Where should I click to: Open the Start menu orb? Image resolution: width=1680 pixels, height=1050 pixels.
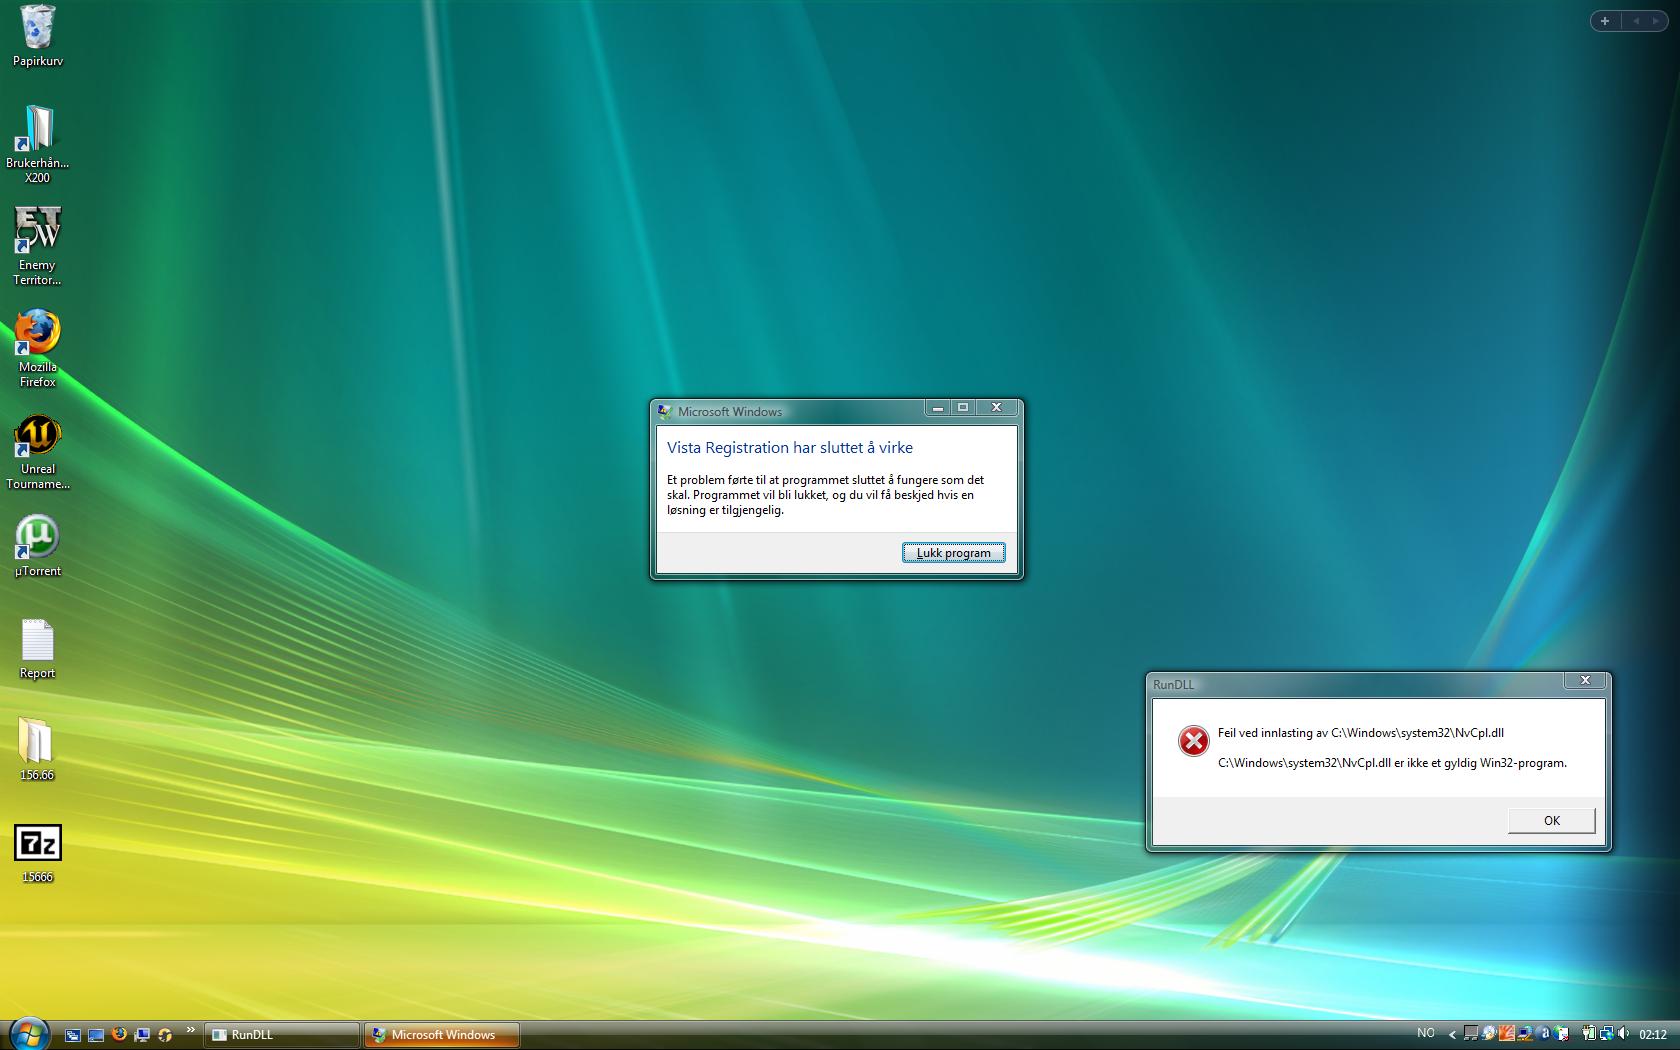(28, 1035)
